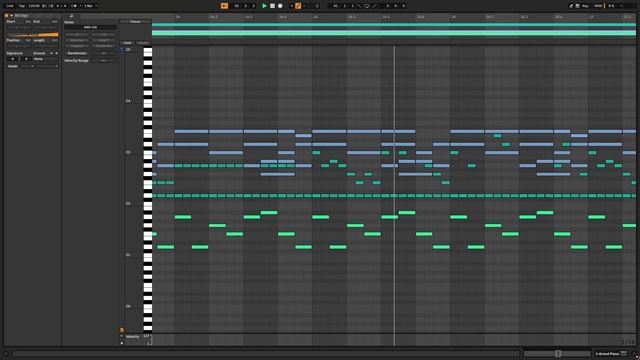Viewport: 640px width, 360px height.
Task: Click the A#0-C4 note range field
Action: click(90, 27)
